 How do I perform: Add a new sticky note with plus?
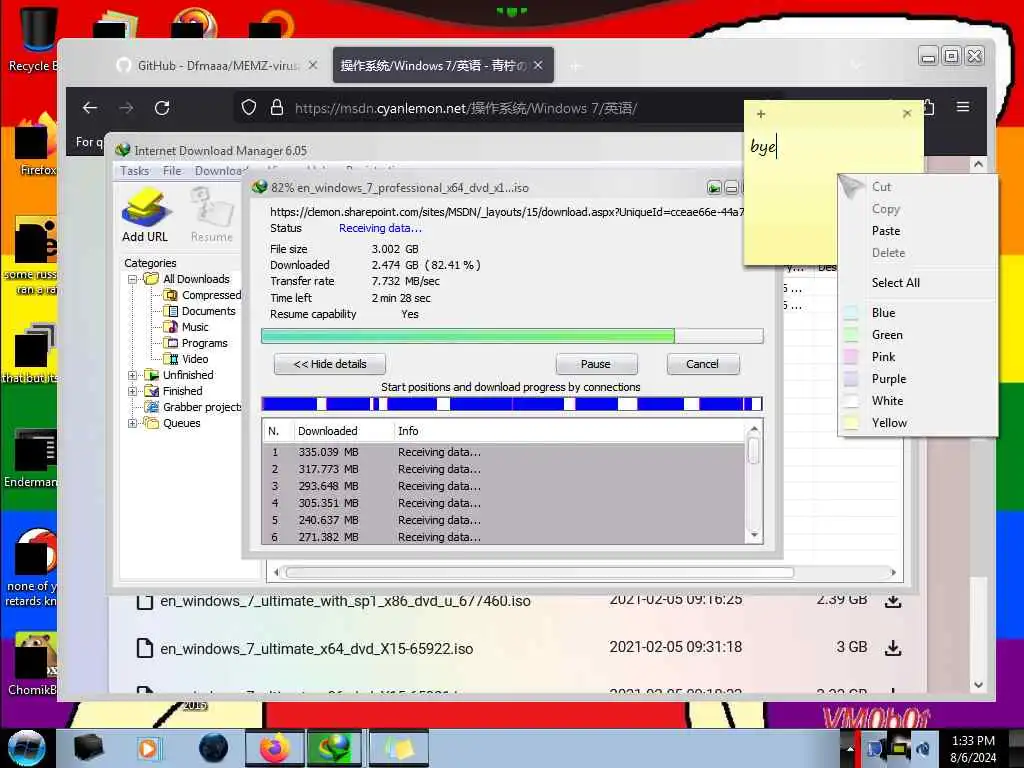761,114
